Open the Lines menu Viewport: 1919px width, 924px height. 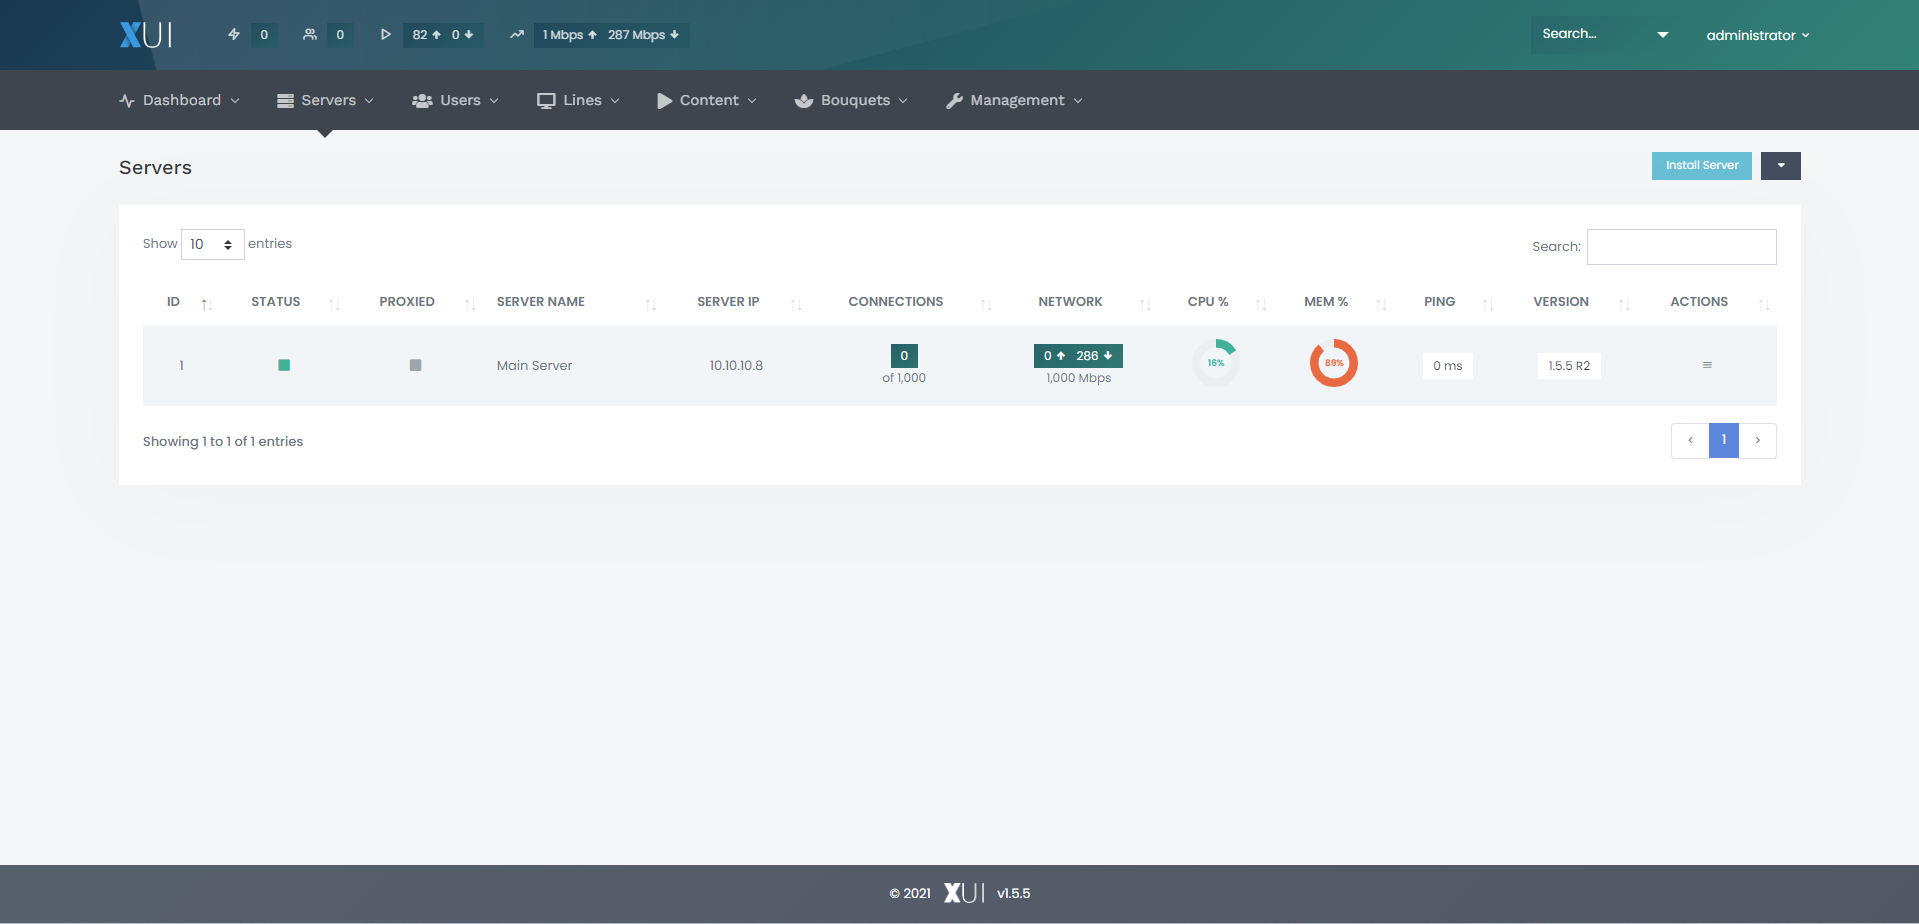coord(578,100)
